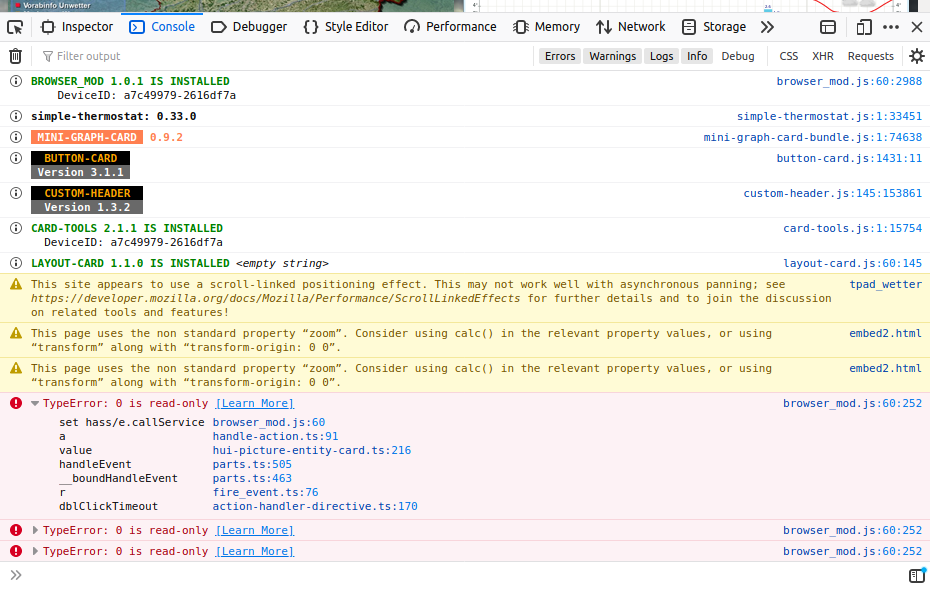Open the Learn More link
The height and width of the screenshot is (589, 930).
tap(254, 403)
